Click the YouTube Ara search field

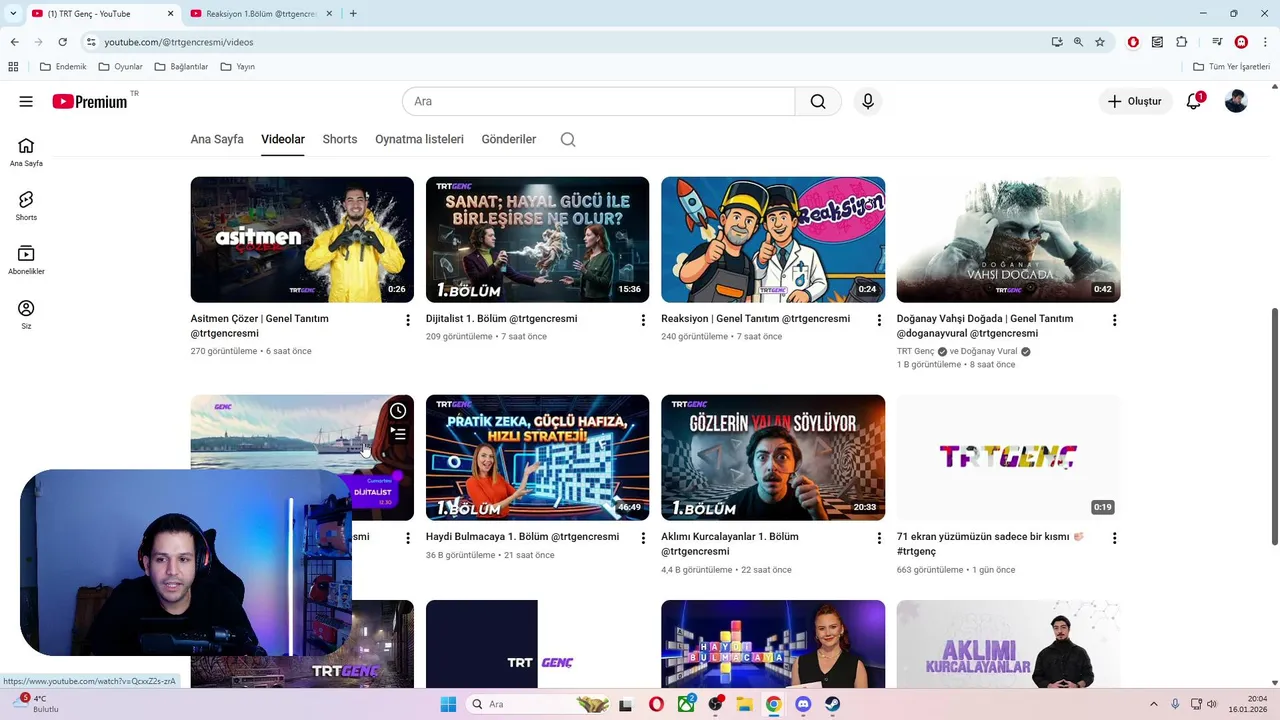click(598, 101)
